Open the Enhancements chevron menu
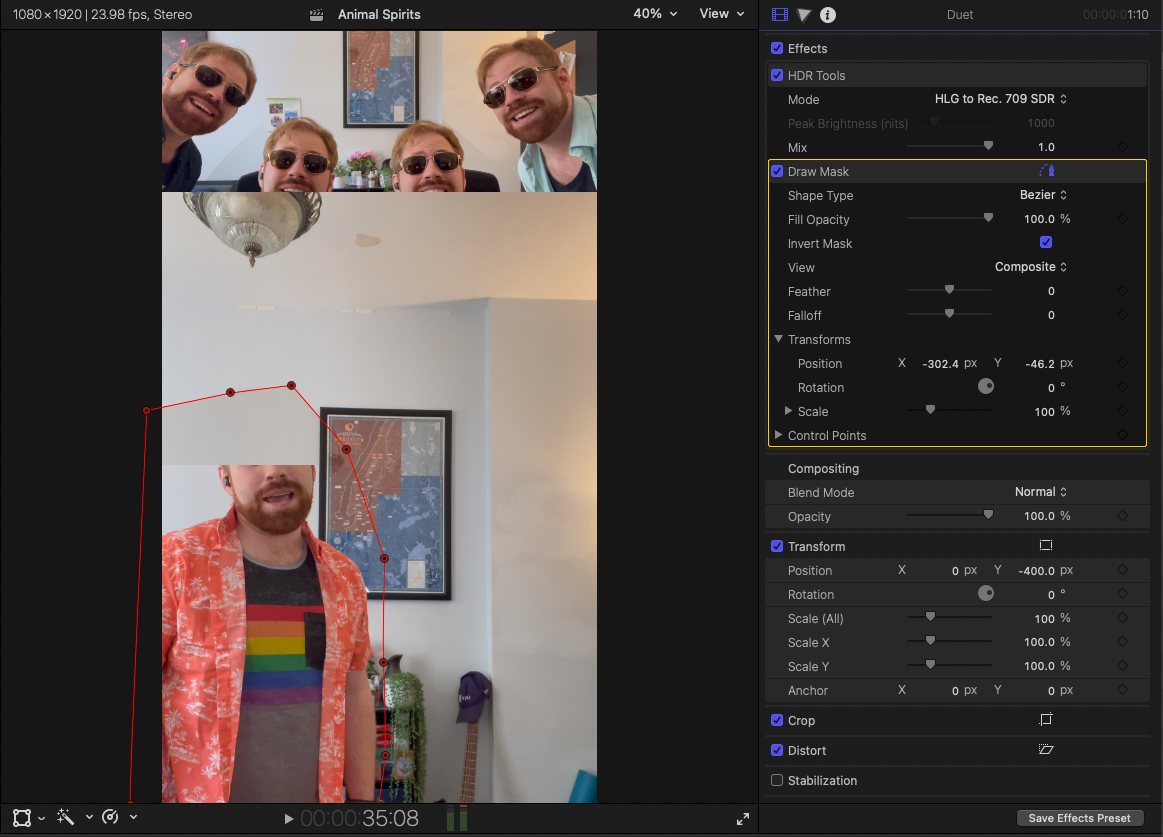 click(89, 817)
